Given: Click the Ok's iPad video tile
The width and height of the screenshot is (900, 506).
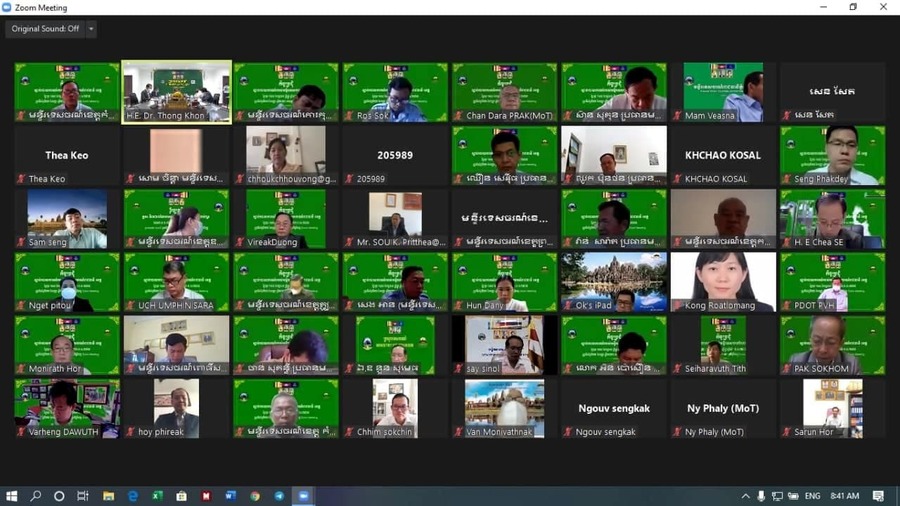Looking at the screenshot, I should point(614,281).
